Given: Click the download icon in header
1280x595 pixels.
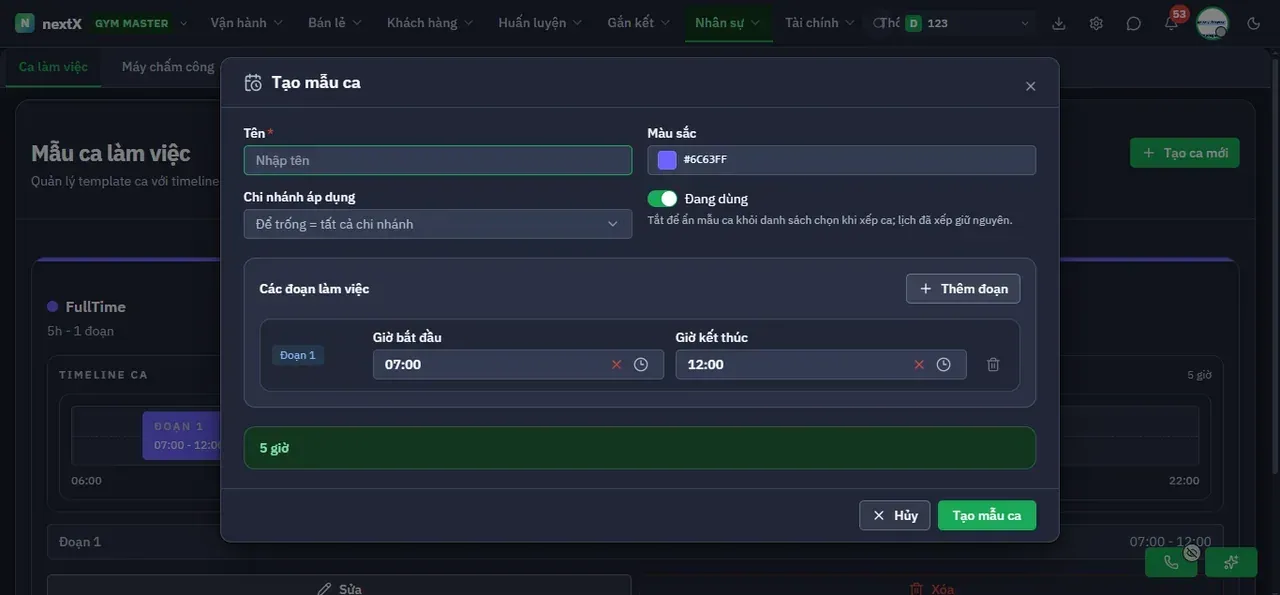Looking at the screenshot, I should pyautogui.click(x=1059, y=23).
